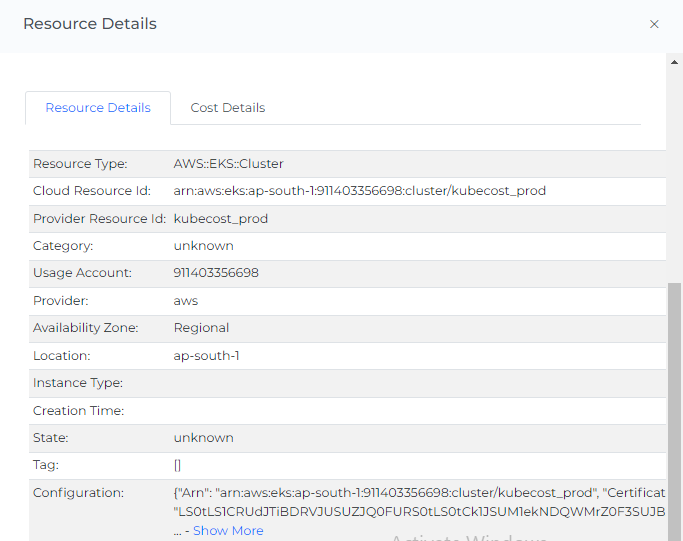The width and height of the screenshot is (683, 541).
Task: Click the Show More link in Configuration
Action: tap(228, 531)
